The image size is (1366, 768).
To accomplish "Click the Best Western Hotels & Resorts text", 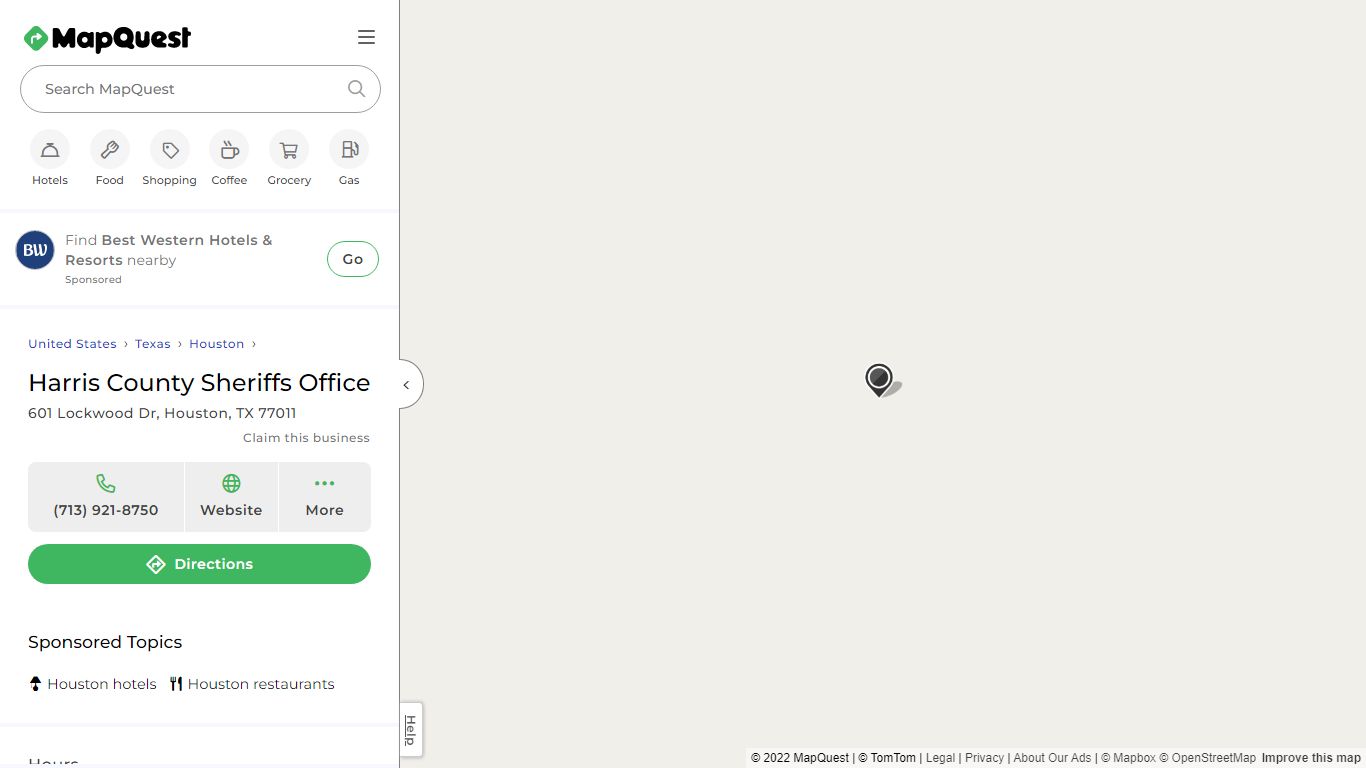I will tap(168, 250).
